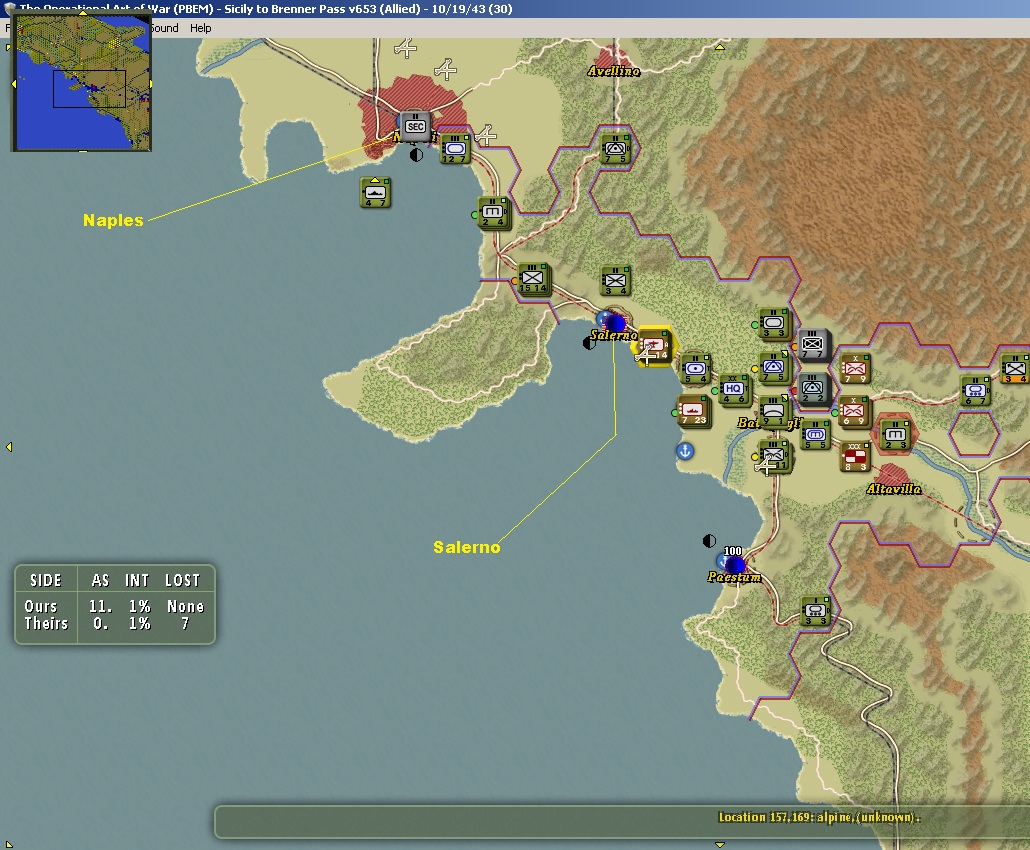The height and width of the screenshot is (850, 1030).
Task: Select the unit 3-3 south of Paestum
Action: tap(815, 611)
